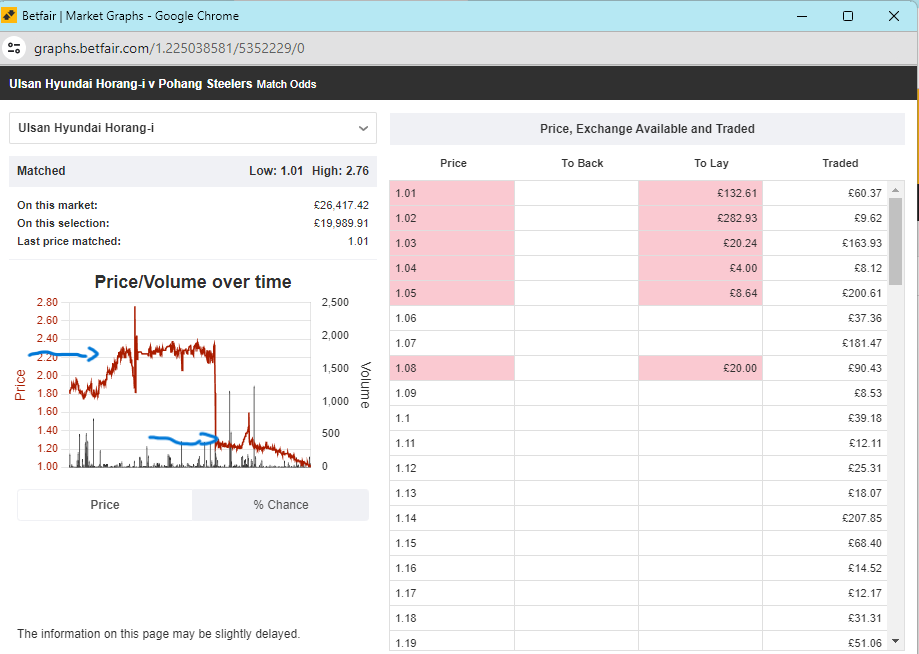Click the £19,989.91 selection matched amount
This screenshot has height=654, width=919.
point(341,223)
